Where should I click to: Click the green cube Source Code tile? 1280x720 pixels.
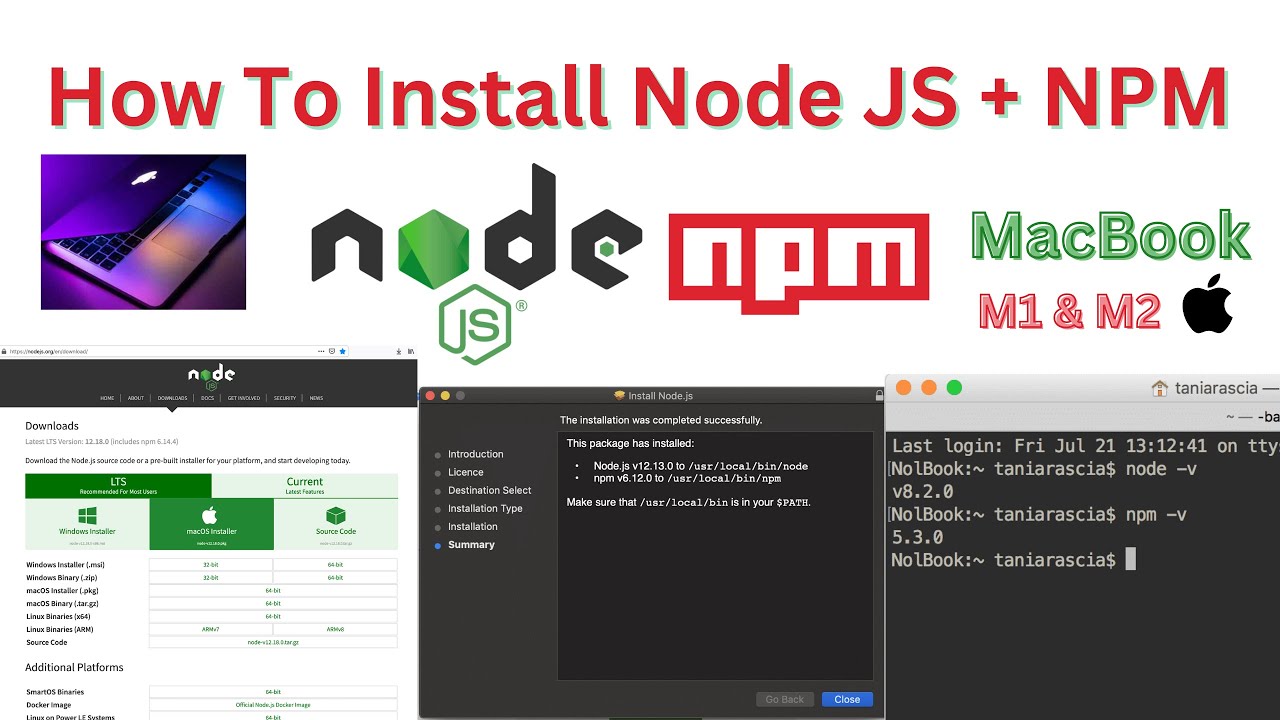(336, 524)
